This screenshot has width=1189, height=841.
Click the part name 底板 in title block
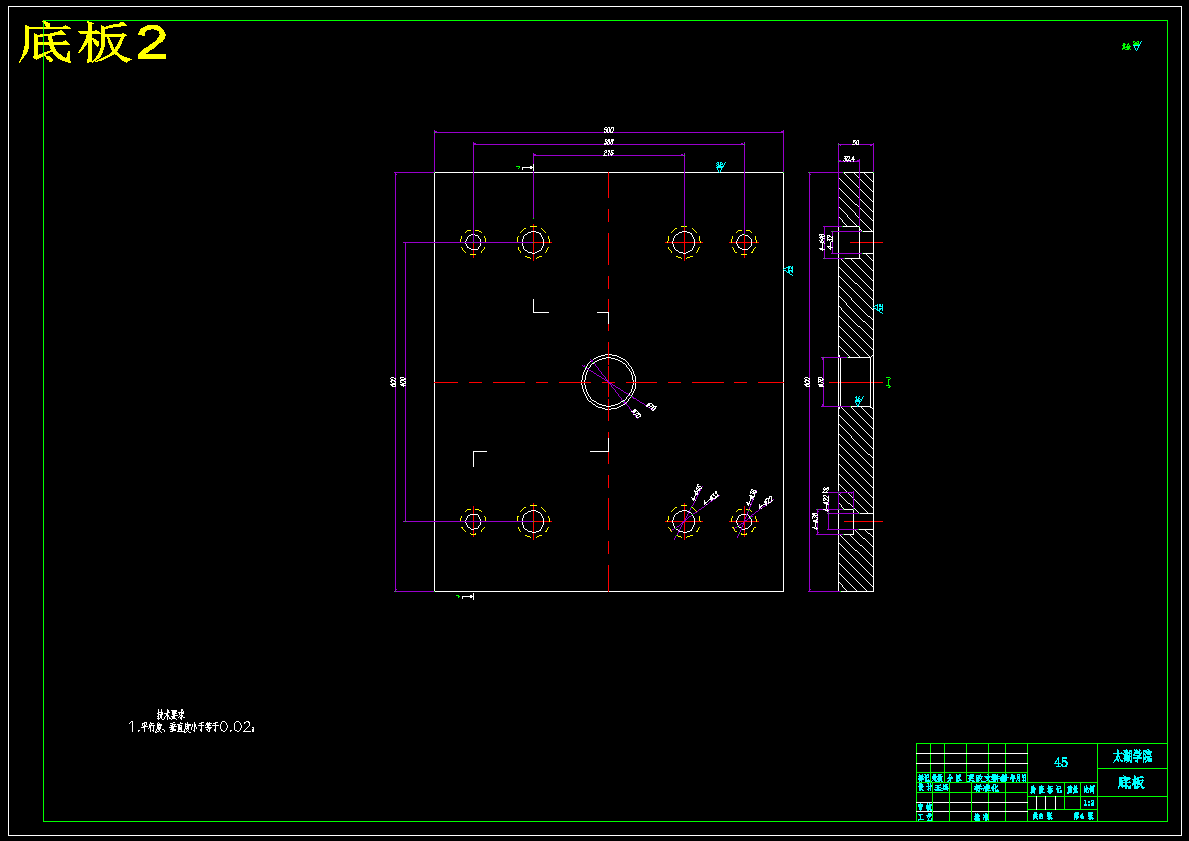[x=1131, y=783]
